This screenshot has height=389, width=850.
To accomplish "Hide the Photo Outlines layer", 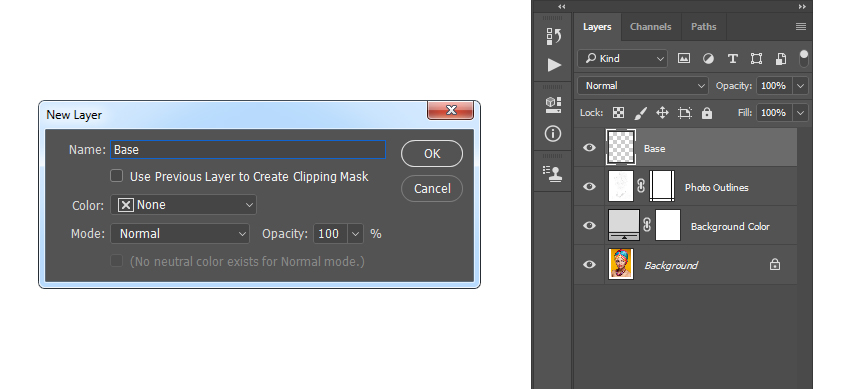I will coord(589,187).
